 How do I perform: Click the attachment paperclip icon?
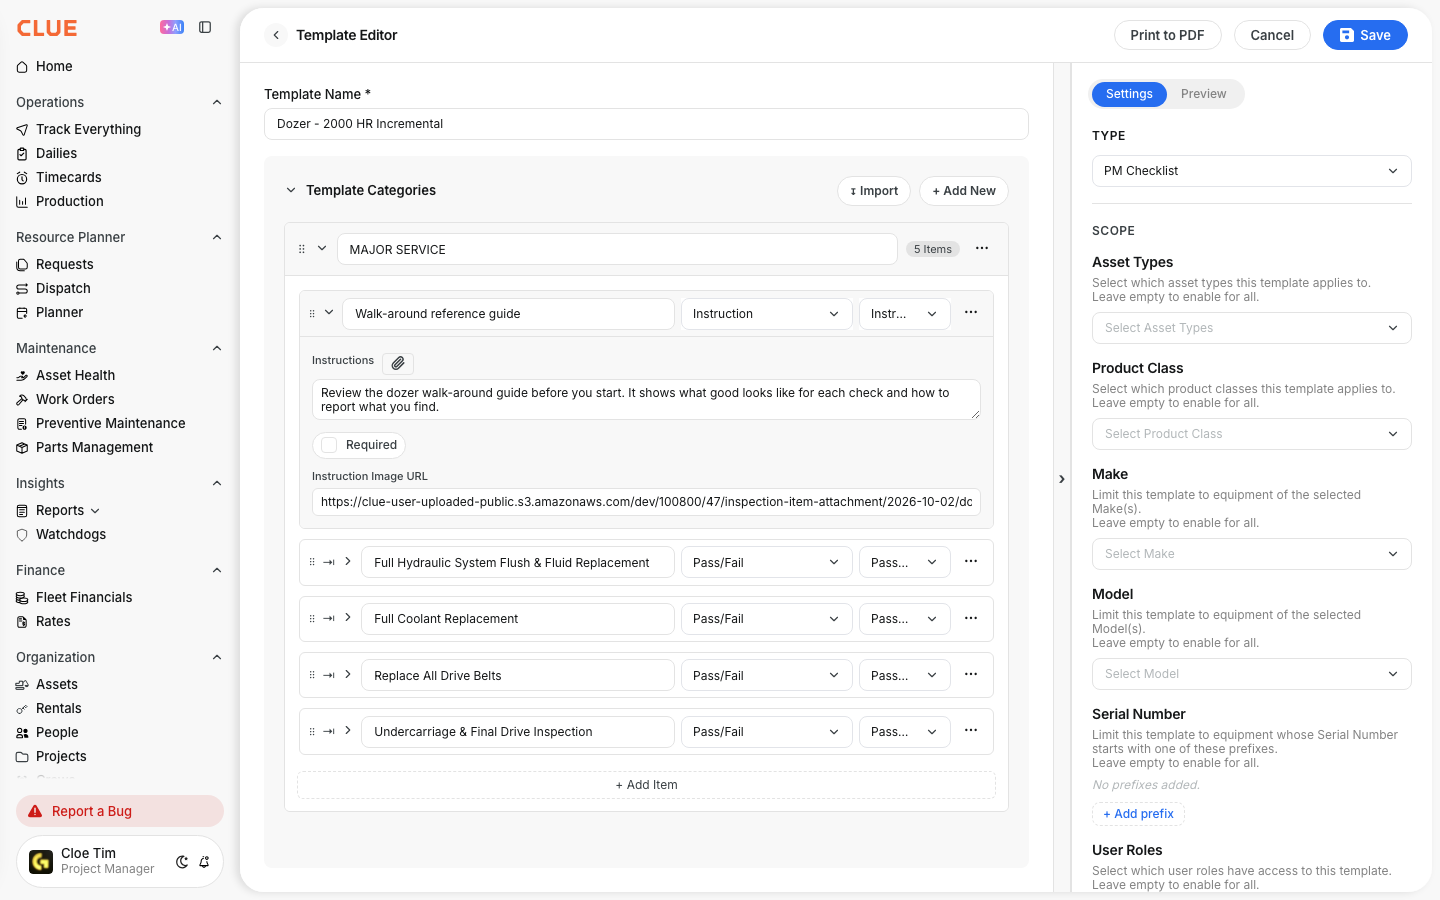point(398,363)
